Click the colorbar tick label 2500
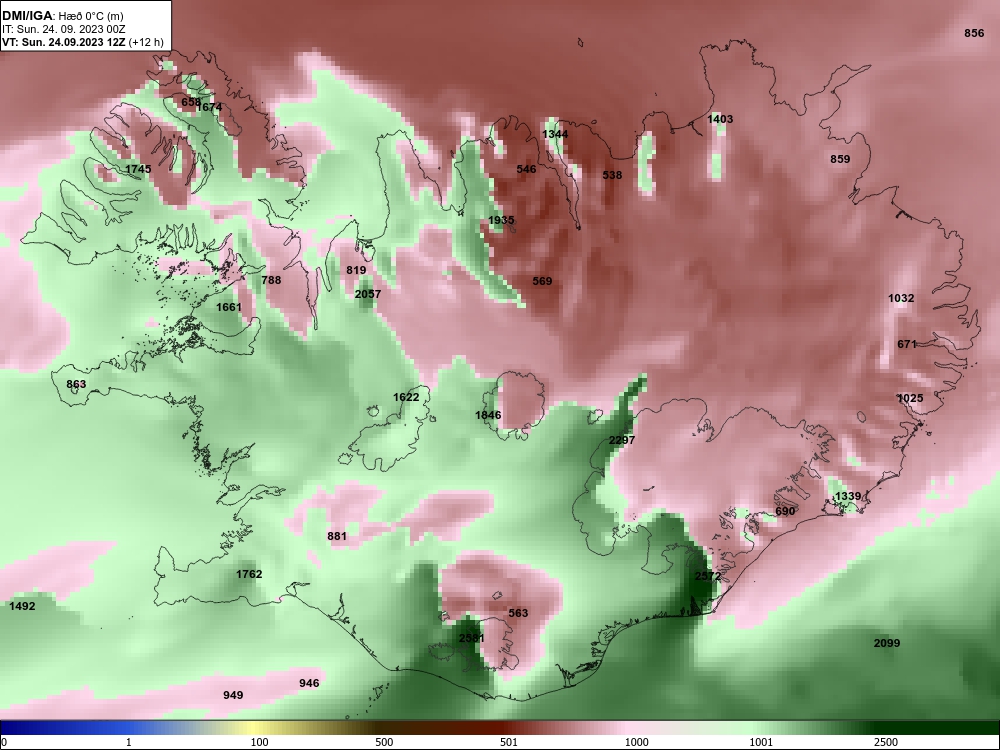Image resolution: width=1000 pixels, height=750 pixels. pyautogui.click(x=886, y=742)
